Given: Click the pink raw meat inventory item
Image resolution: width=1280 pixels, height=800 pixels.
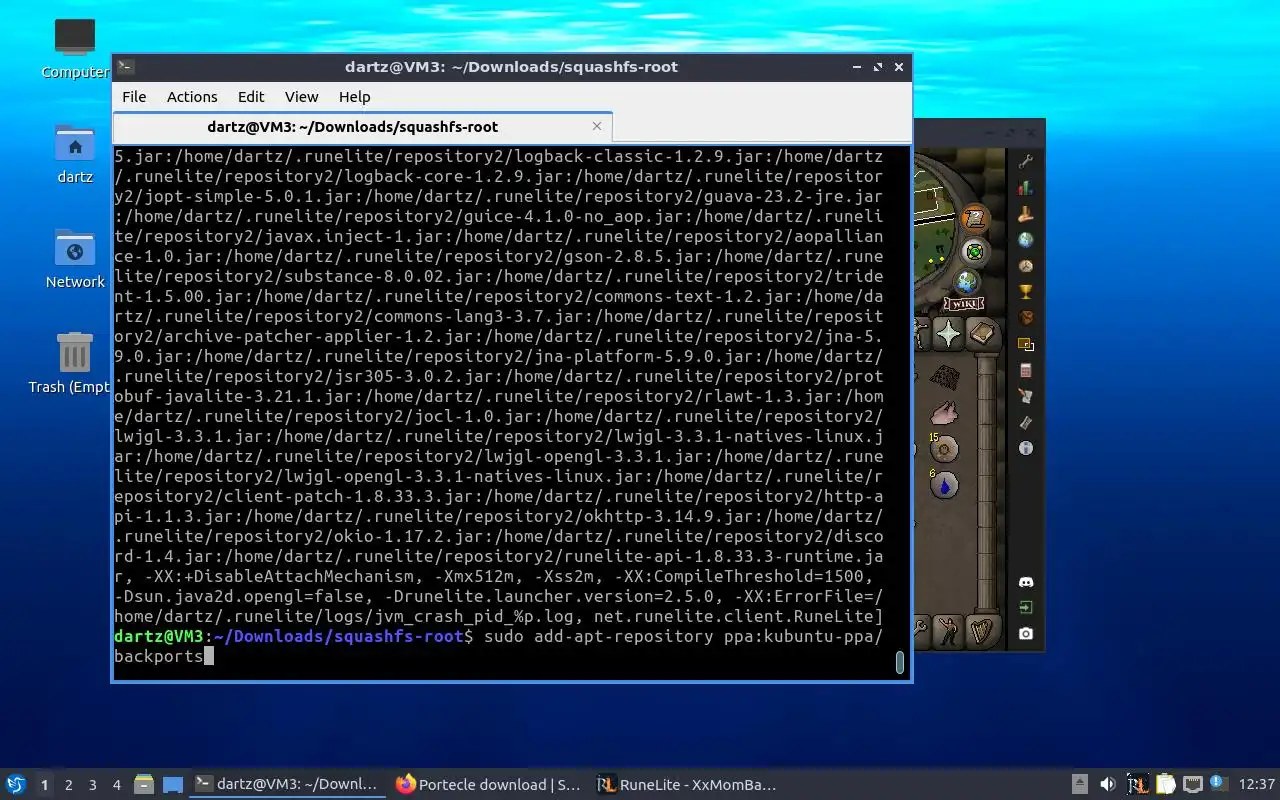Looking at the screenshot, I should pos(943,411).
